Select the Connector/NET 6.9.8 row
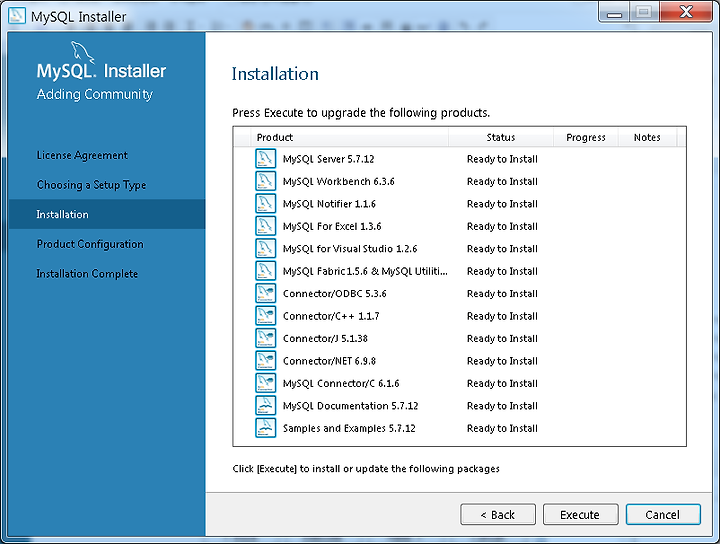Viewport: 720px width, 544px height. 459,361
